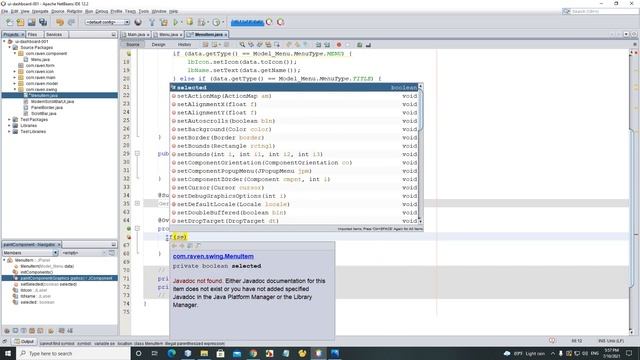Switch to the Design view button
Screen dimensions: 640x360
pos(158,44)
